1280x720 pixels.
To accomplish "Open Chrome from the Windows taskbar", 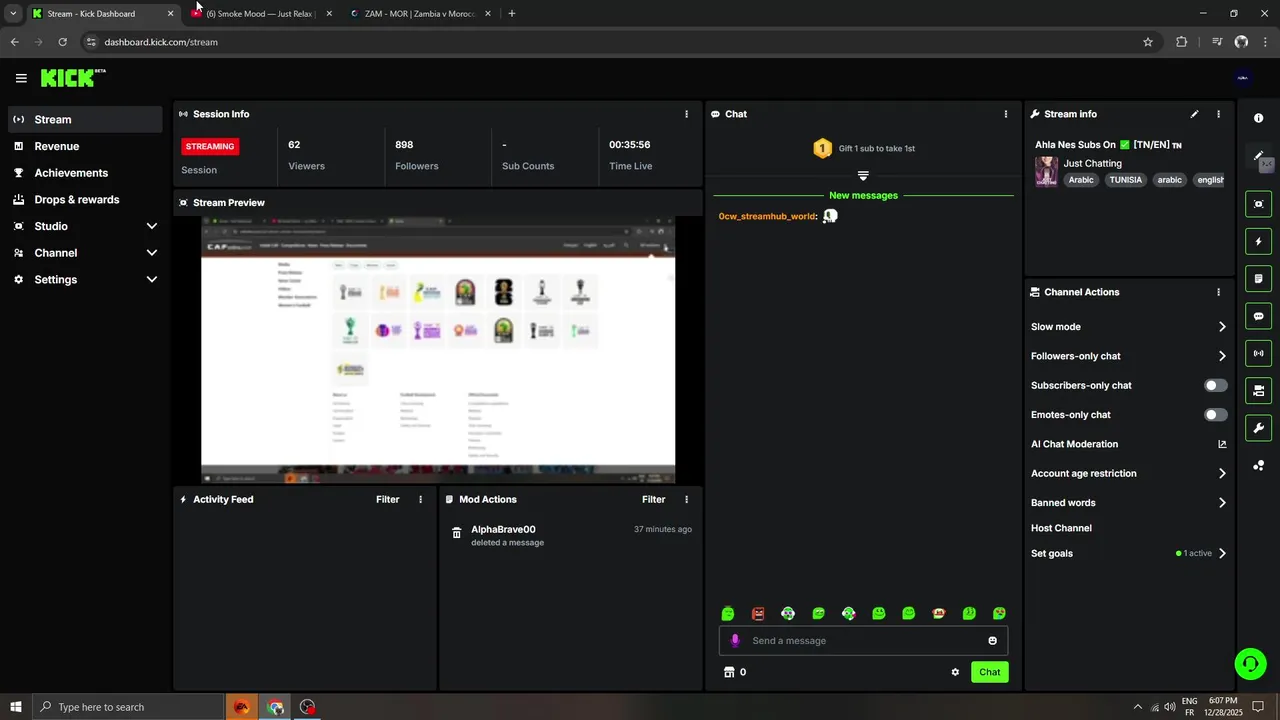I will [275, 707].
